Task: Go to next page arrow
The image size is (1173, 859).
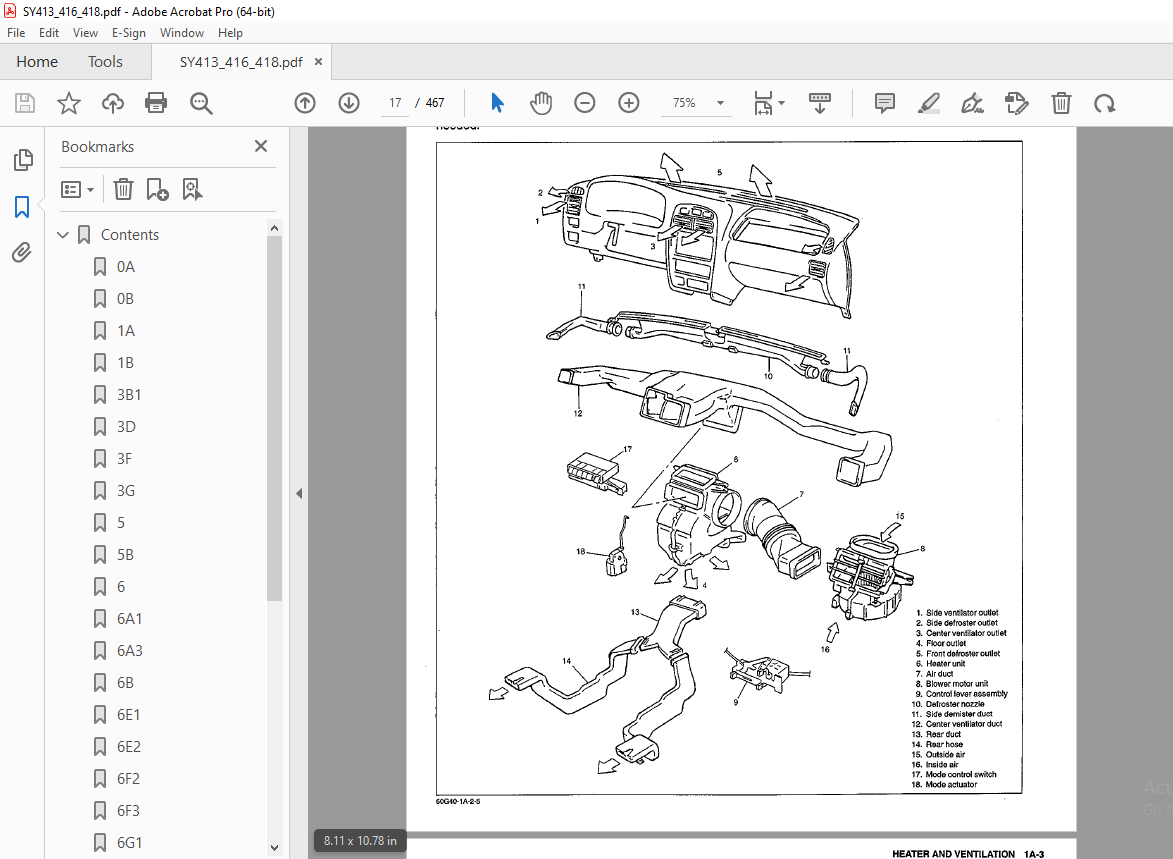Action: click(349, 103)
